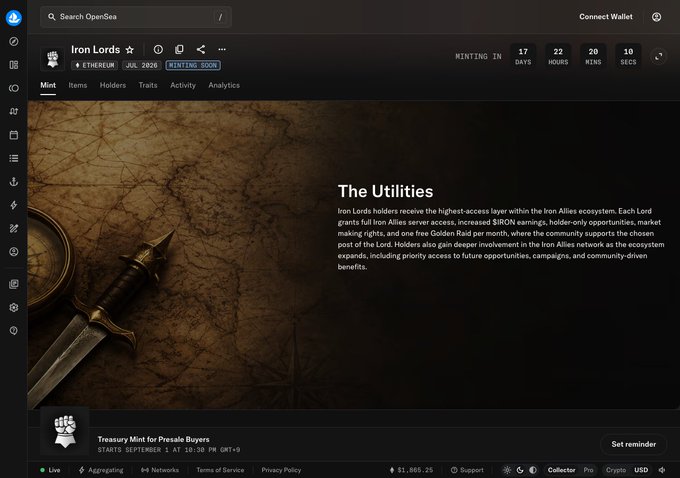Open the Drops calendar icon in sidebar
Image resolution: width=680 pixels, height=478 pixels.
13,135
